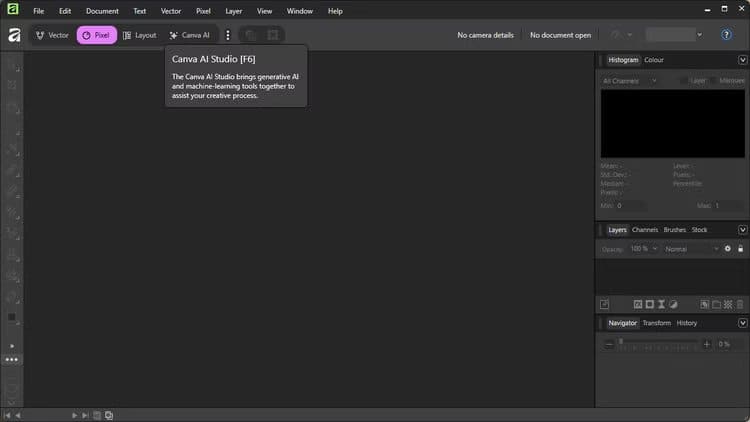Open the Vector menu in menu bar

171,11
